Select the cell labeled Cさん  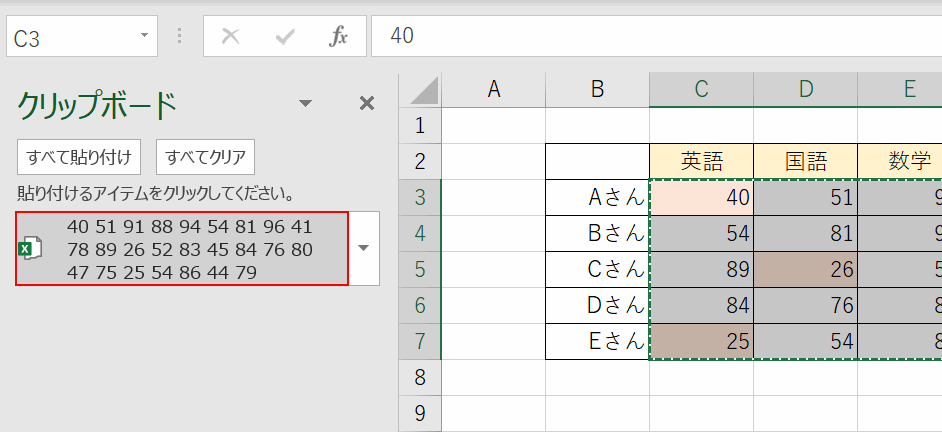597,269
